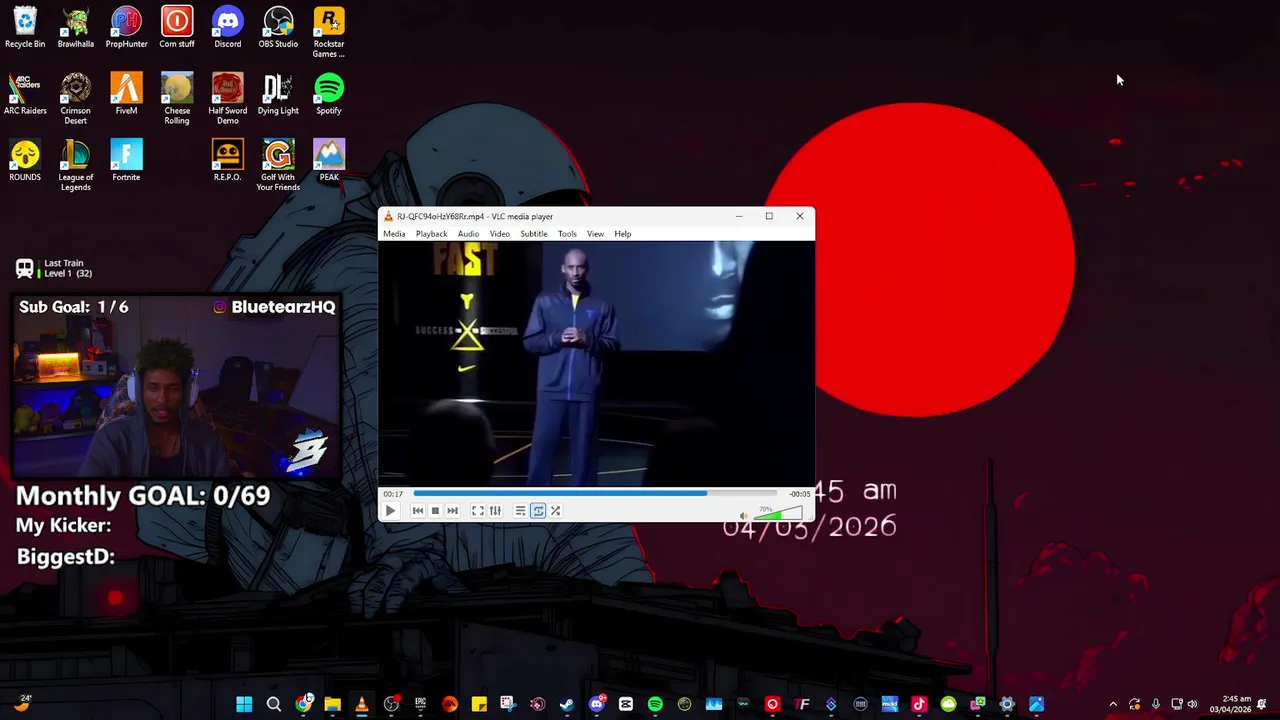Open Discord from the taskbar
Image resolution: width=1280 pixels, height=720 pixels.
[597, 705]
